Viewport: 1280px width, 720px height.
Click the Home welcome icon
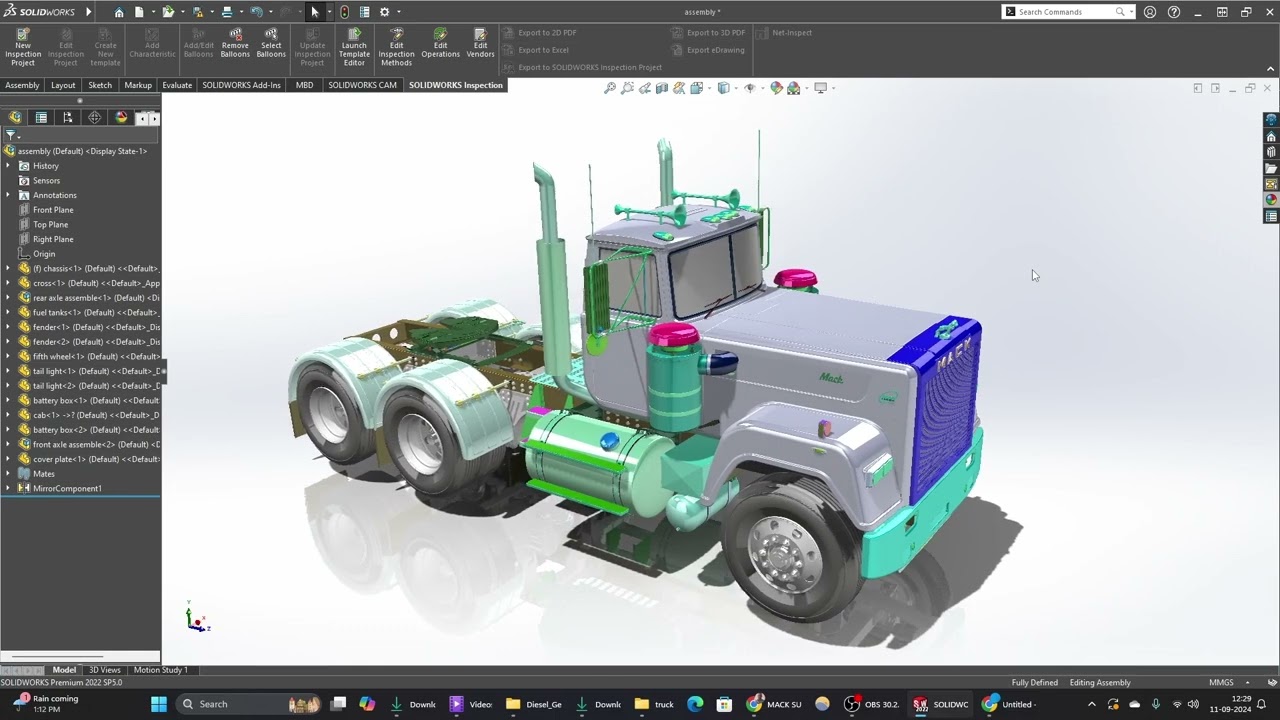[119, 12]
